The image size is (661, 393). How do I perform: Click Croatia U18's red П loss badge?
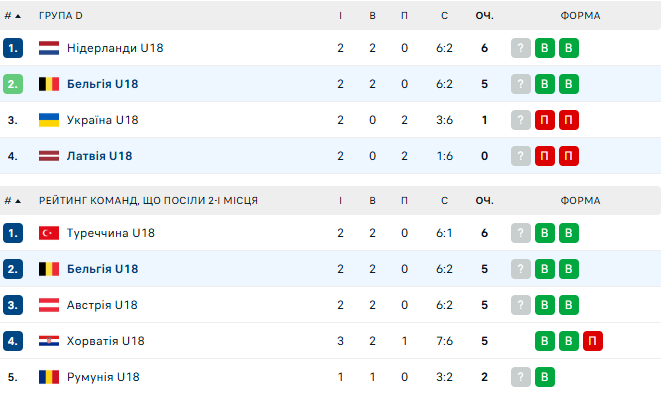tap(593, 341)
